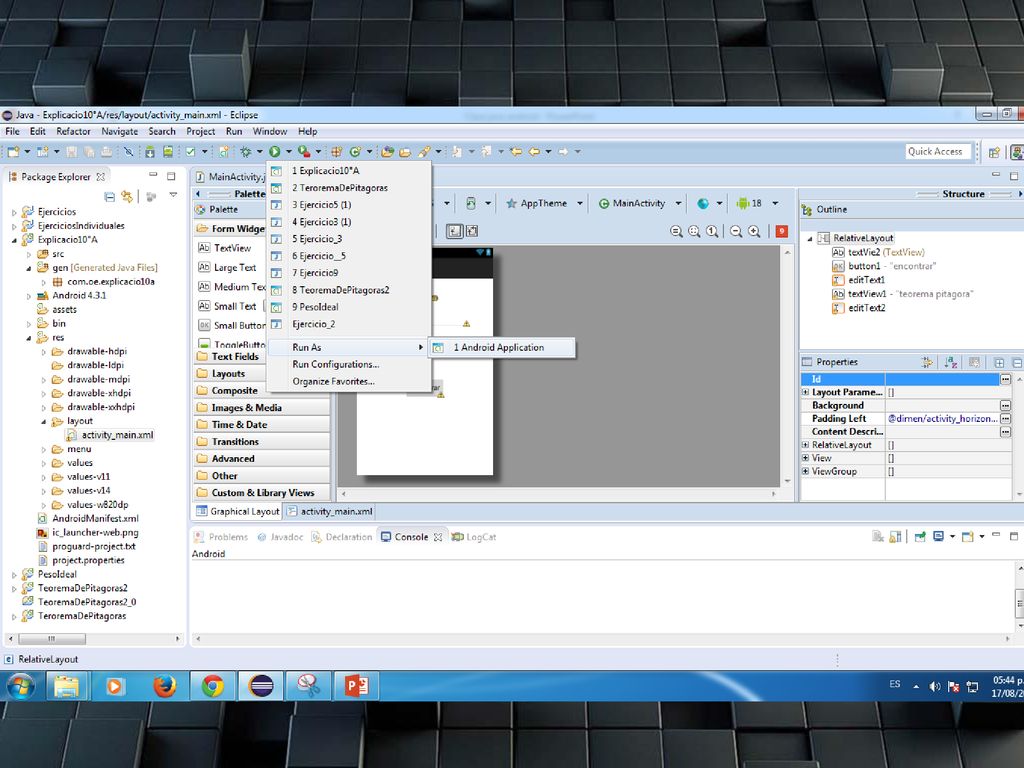Collapse the Explicacio10*A project tree
This screenshot has width=1024, height=768.
pos(14,240)
